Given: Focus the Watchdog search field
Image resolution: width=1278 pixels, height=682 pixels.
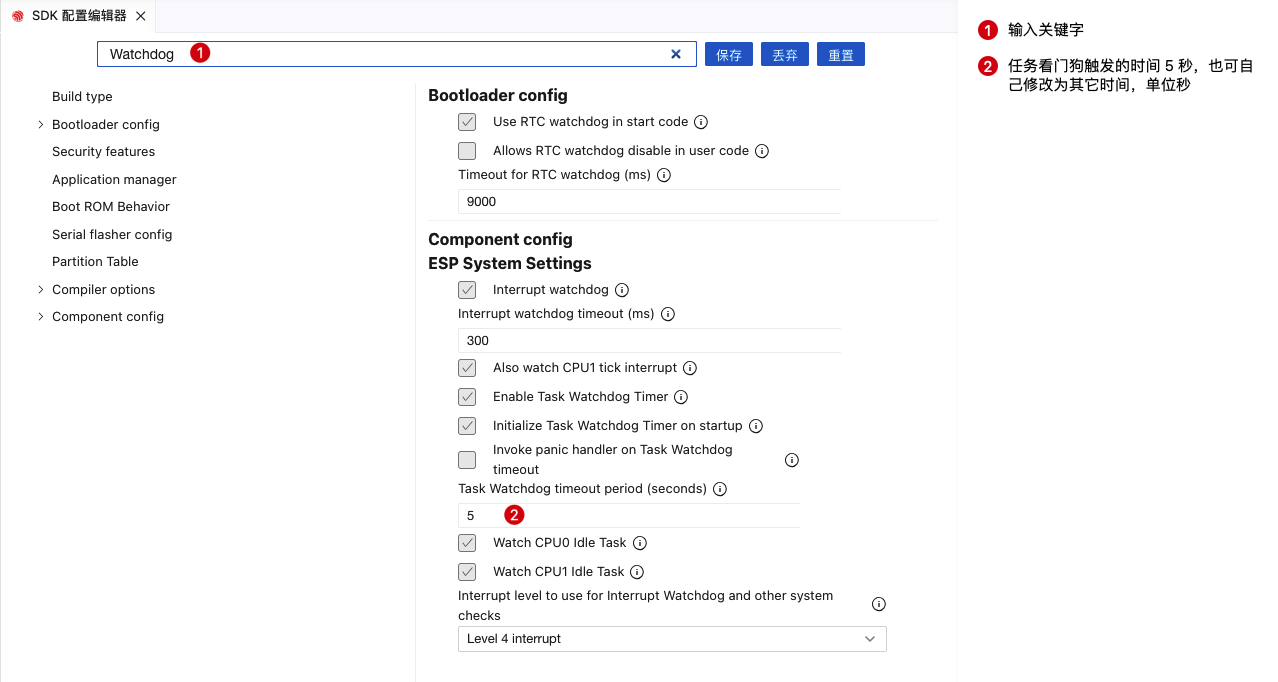Looking at the screenshot, I should (397, 54).
